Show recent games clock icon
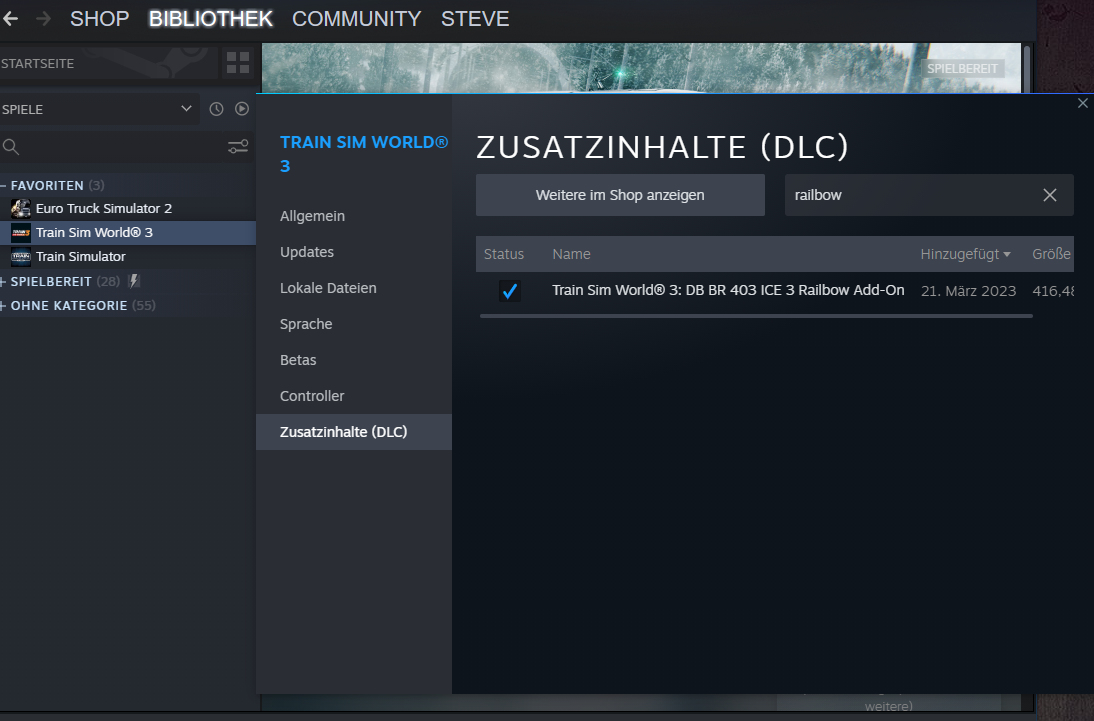Screen dimensions: 1094x721 point(216,109)
